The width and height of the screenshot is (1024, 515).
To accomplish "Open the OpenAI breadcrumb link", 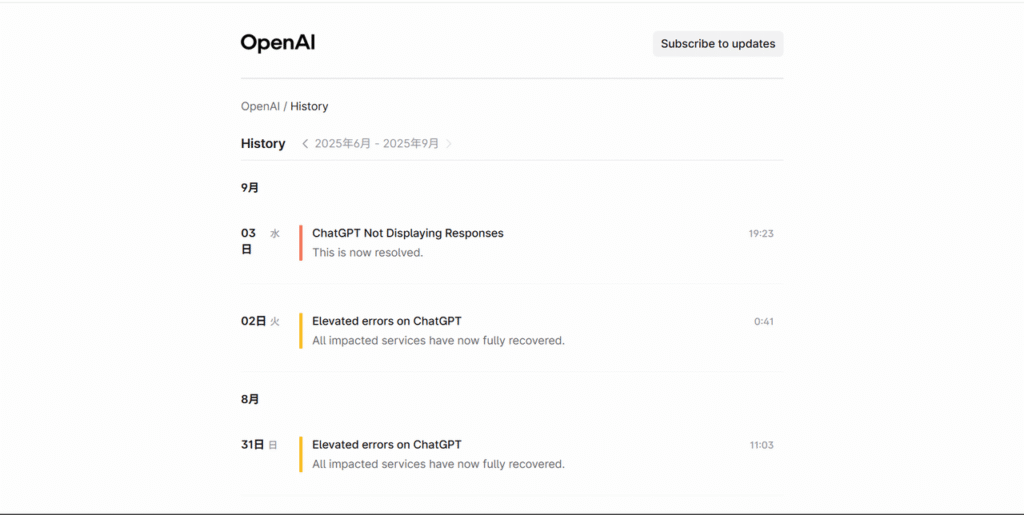I will [260, 106].
